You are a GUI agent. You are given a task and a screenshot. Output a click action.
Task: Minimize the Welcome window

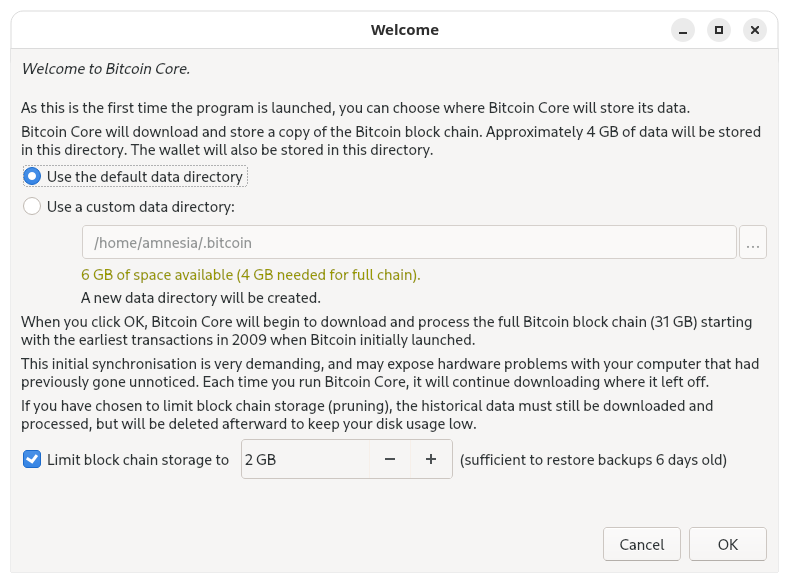click(x=683, y=30)
